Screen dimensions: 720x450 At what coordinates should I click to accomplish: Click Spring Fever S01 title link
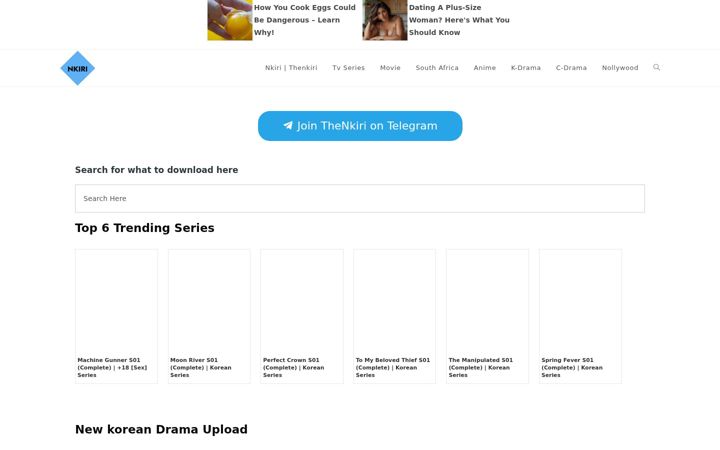pos(572,367)
